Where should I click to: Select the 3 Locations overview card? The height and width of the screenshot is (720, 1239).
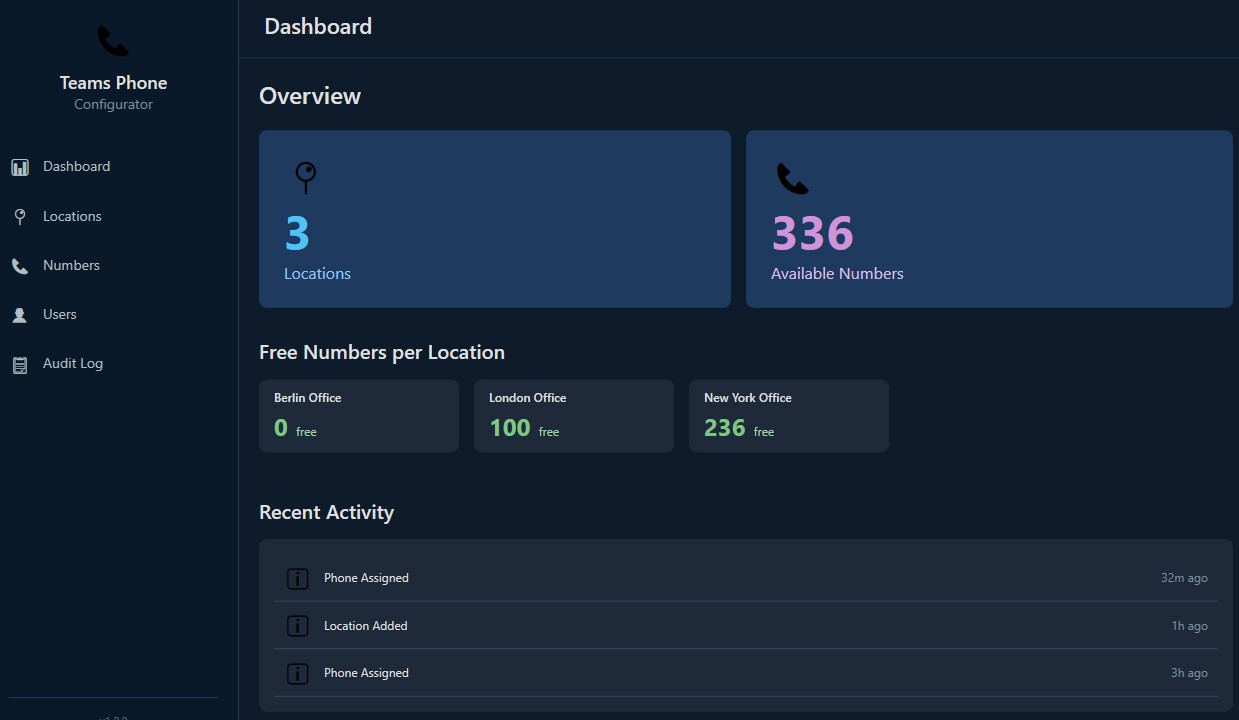[495, 219]
